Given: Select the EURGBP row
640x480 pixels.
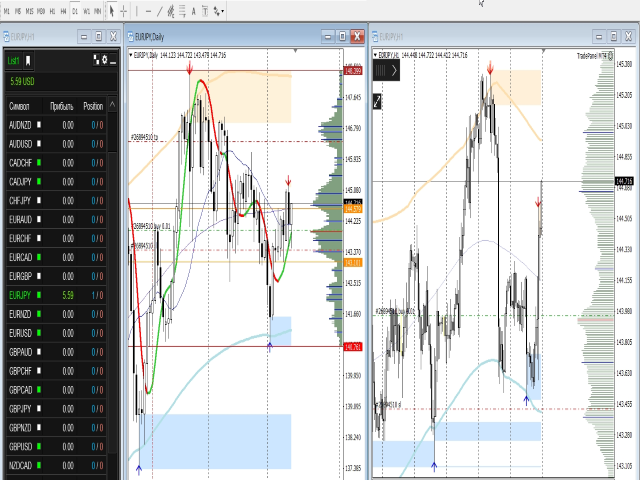Looking at the screenshot, I should click(56, 276).
